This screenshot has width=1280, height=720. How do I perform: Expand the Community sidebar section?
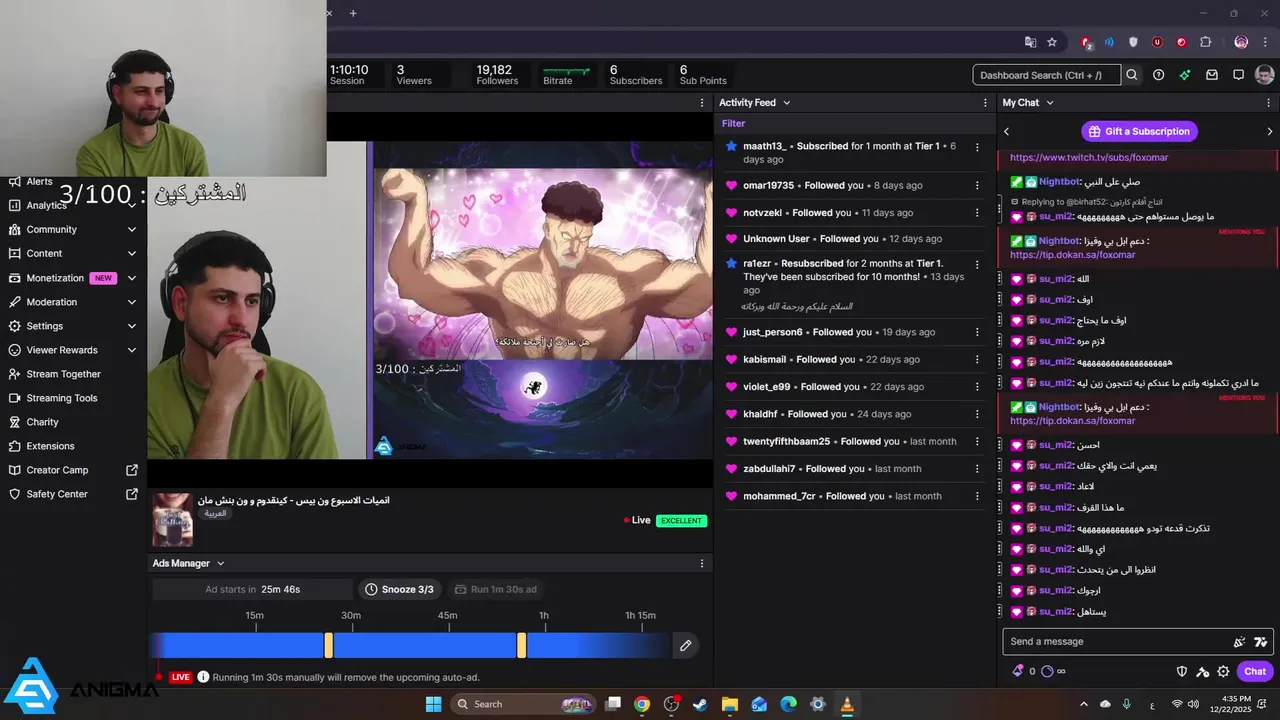[x=132, y=229]
